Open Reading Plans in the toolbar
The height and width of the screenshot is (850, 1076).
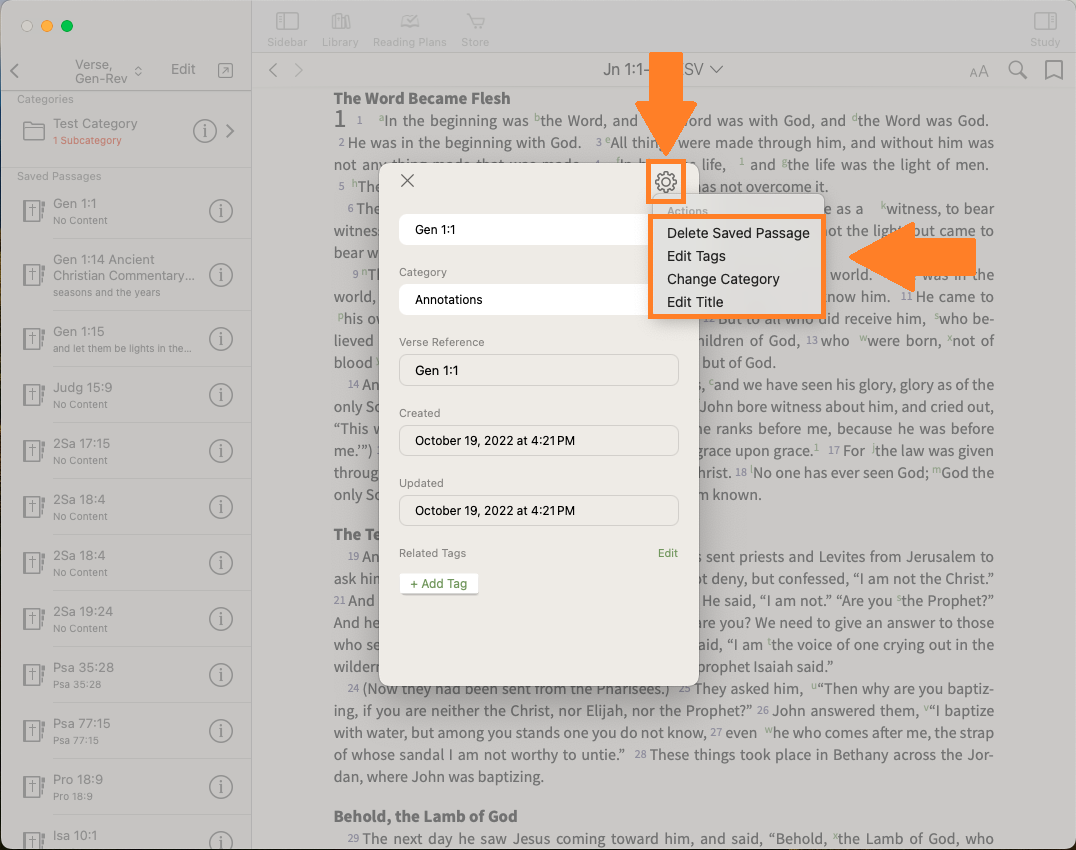click(x=408, y=29)
